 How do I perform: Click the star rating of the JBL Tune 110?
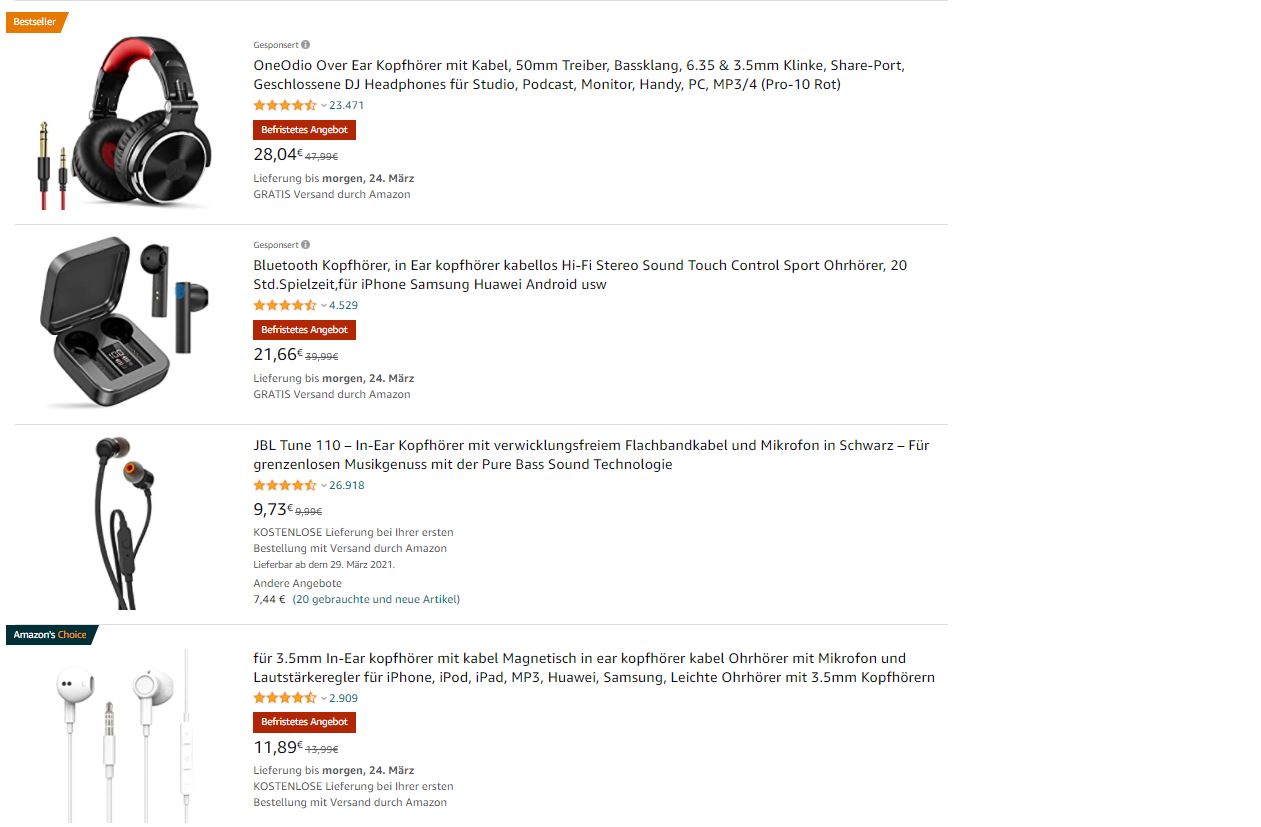tap(285, 485)
